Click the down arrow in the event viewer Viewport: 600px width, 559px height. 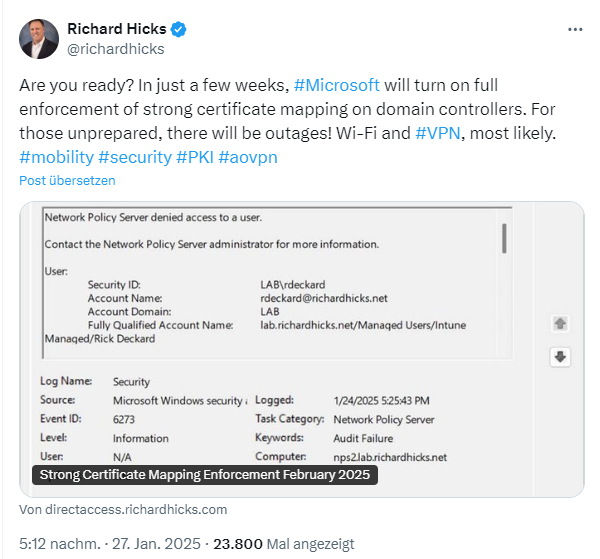[x=560, y=357]
